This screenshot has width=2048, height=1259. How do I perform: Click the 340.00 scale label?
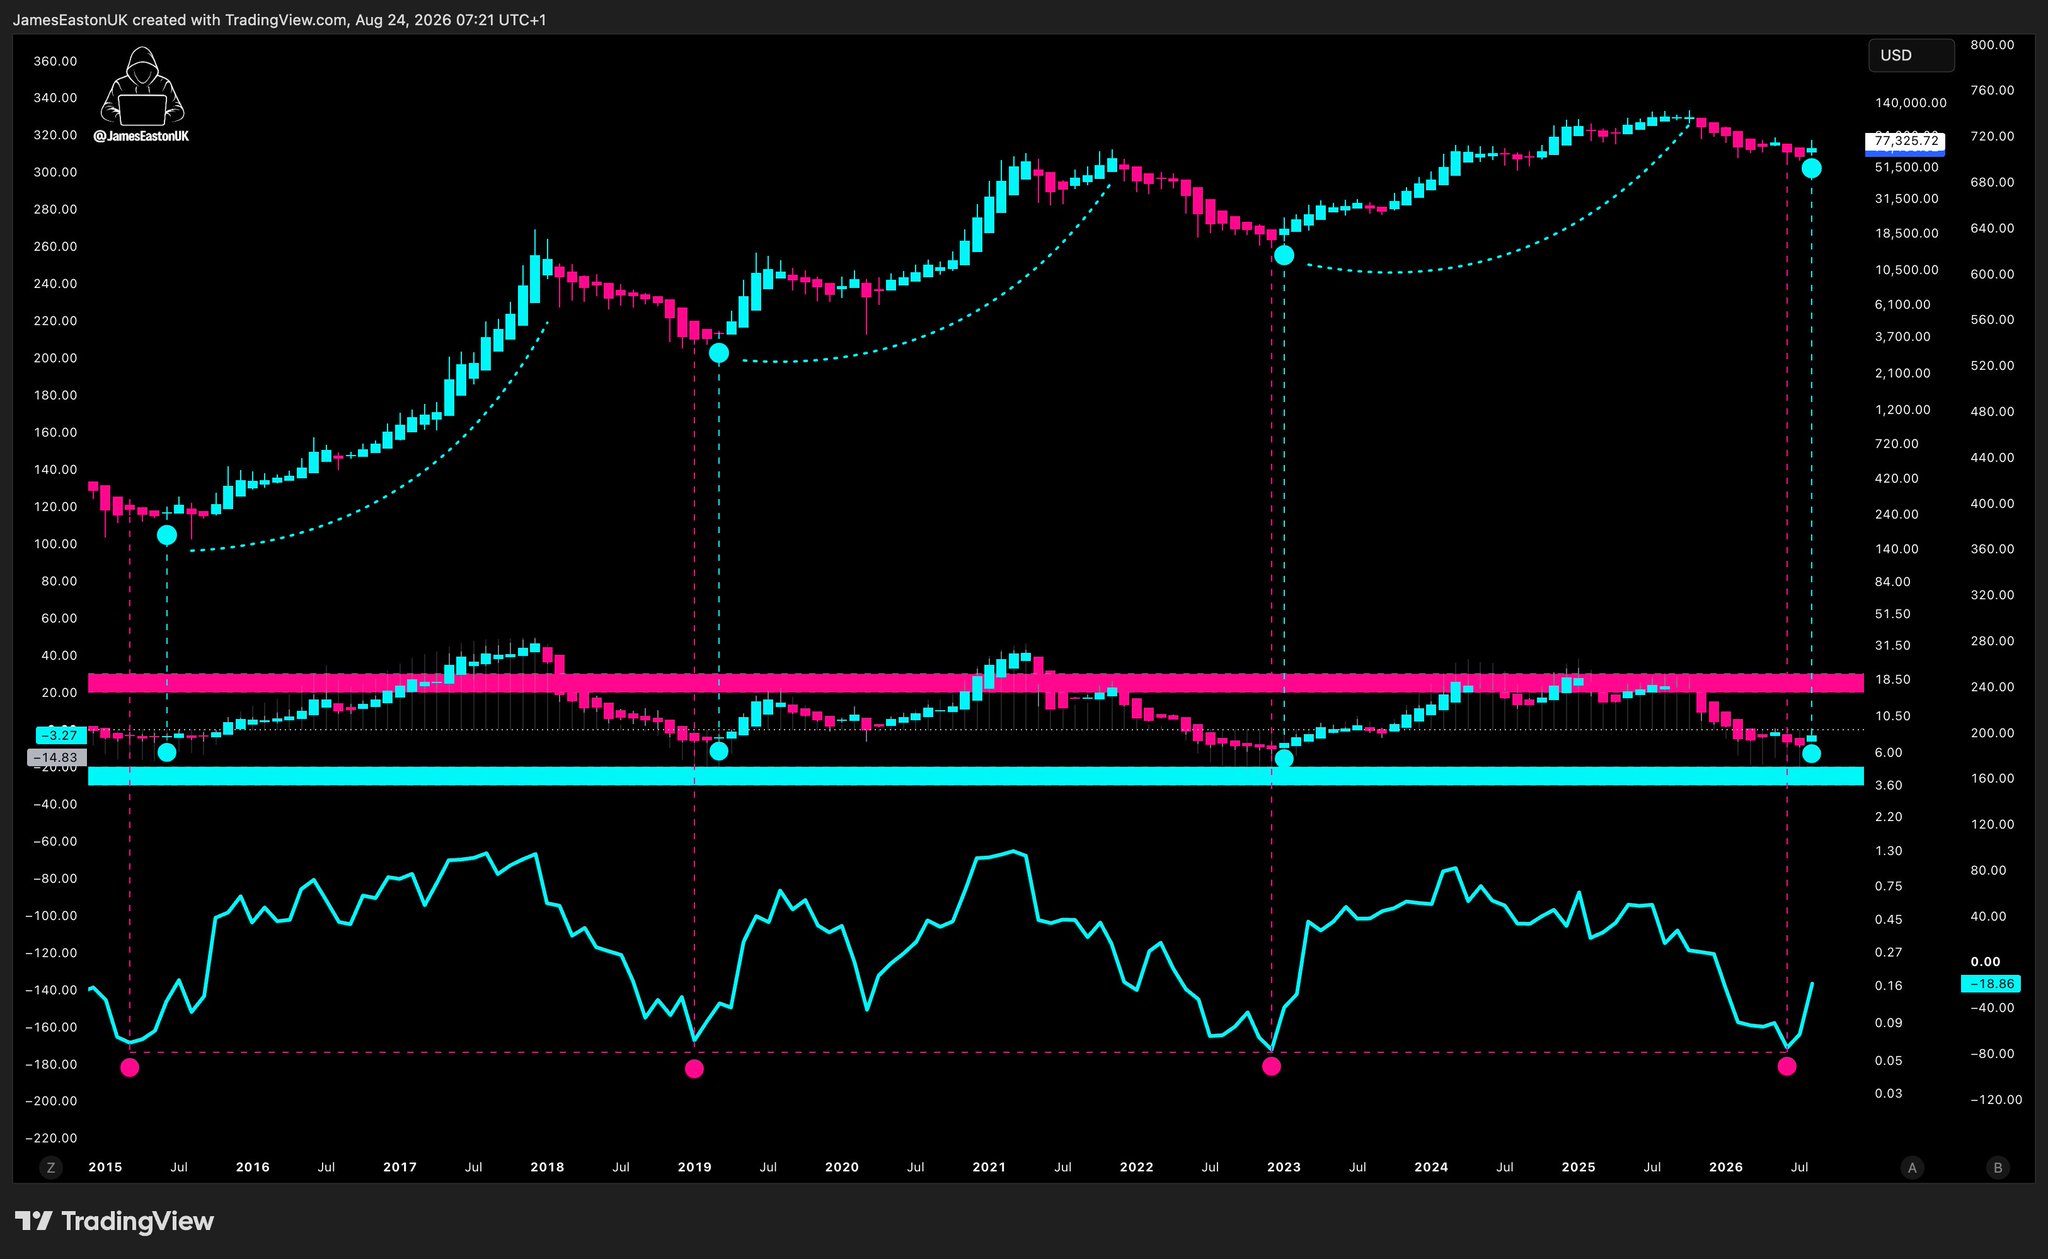tap(55, 98)
